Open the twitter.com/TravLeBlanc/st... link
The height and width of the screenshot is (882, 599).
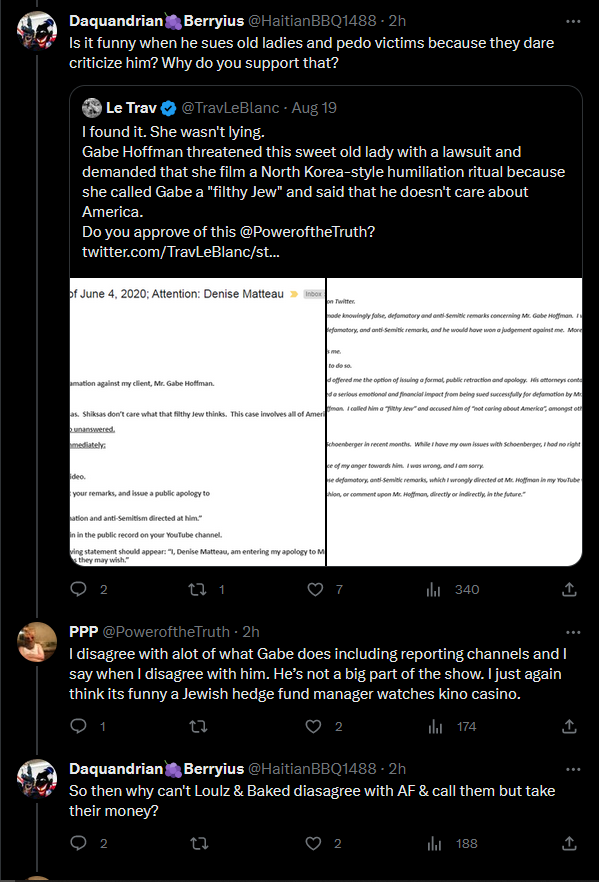click(181, 251)
